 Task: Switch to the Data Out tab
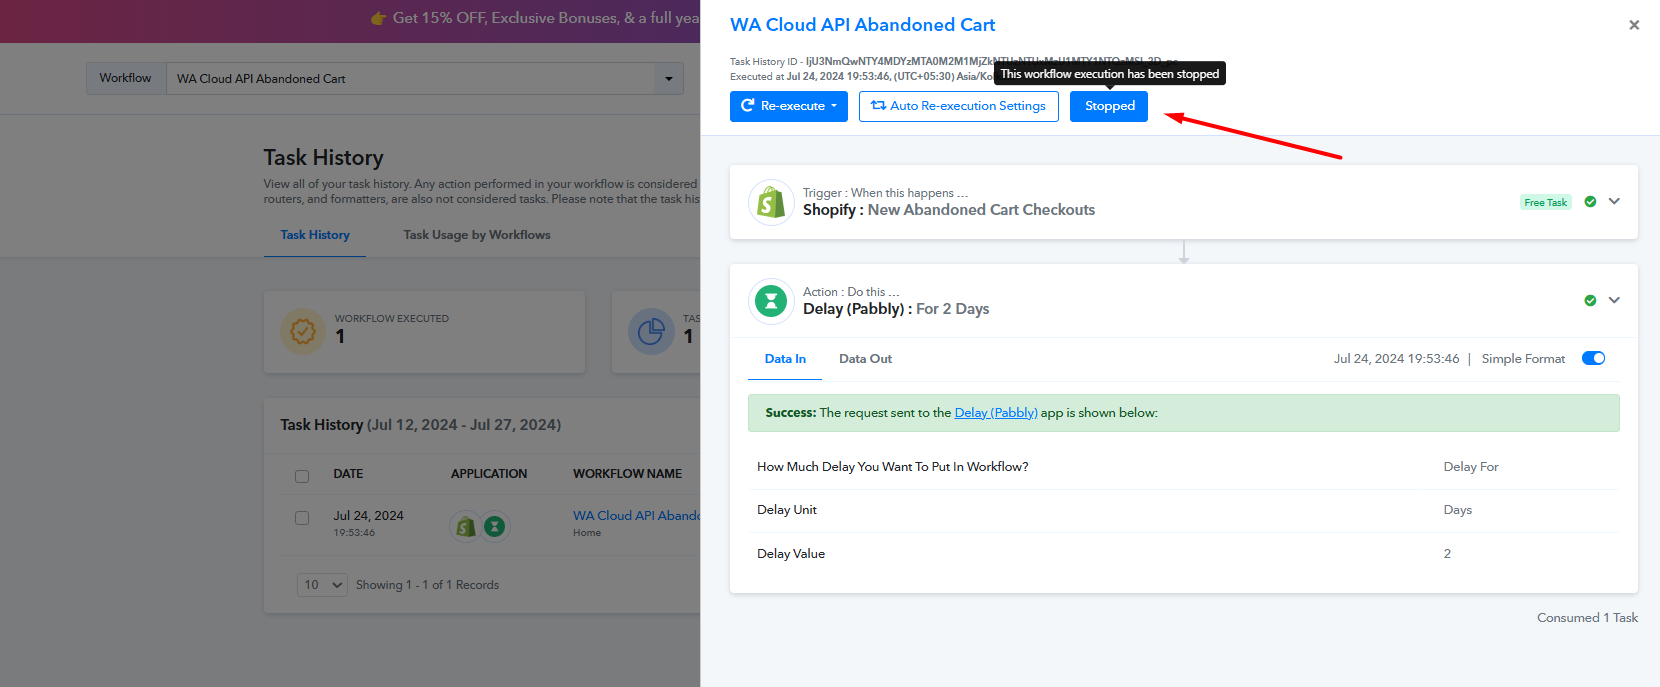point(865,359)
